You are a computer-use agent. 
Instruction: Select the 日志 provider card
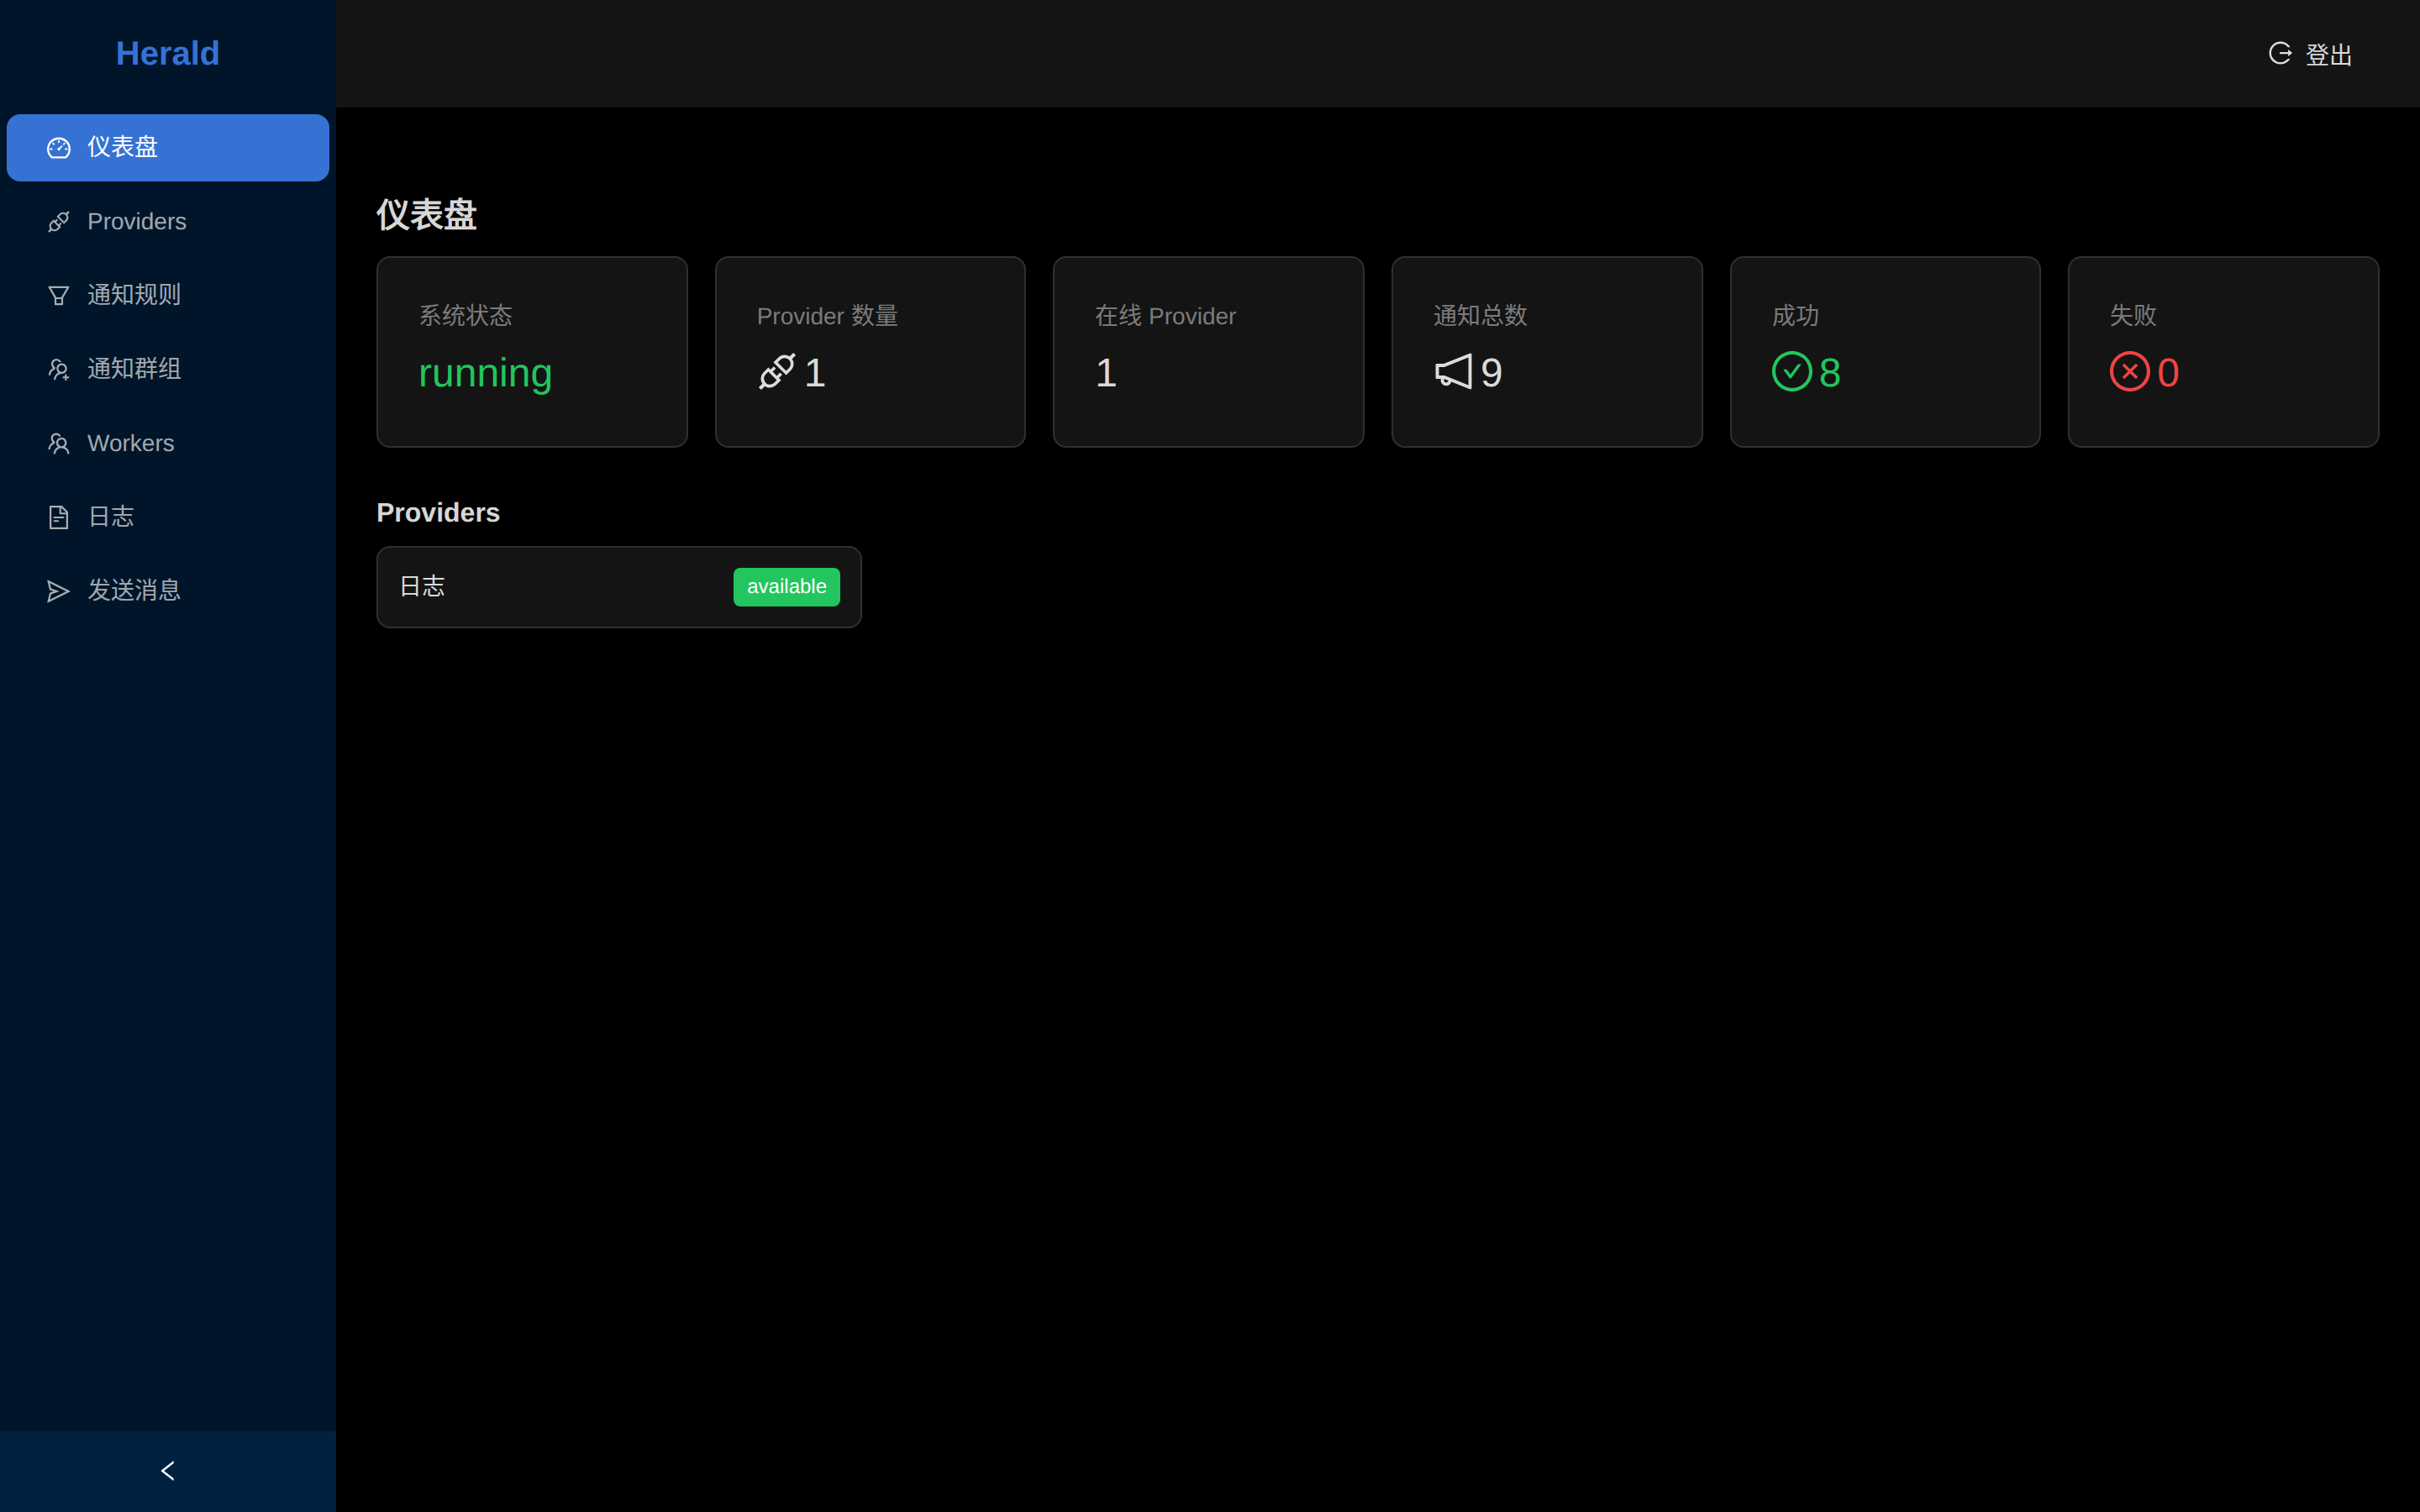tap(619, 587)
